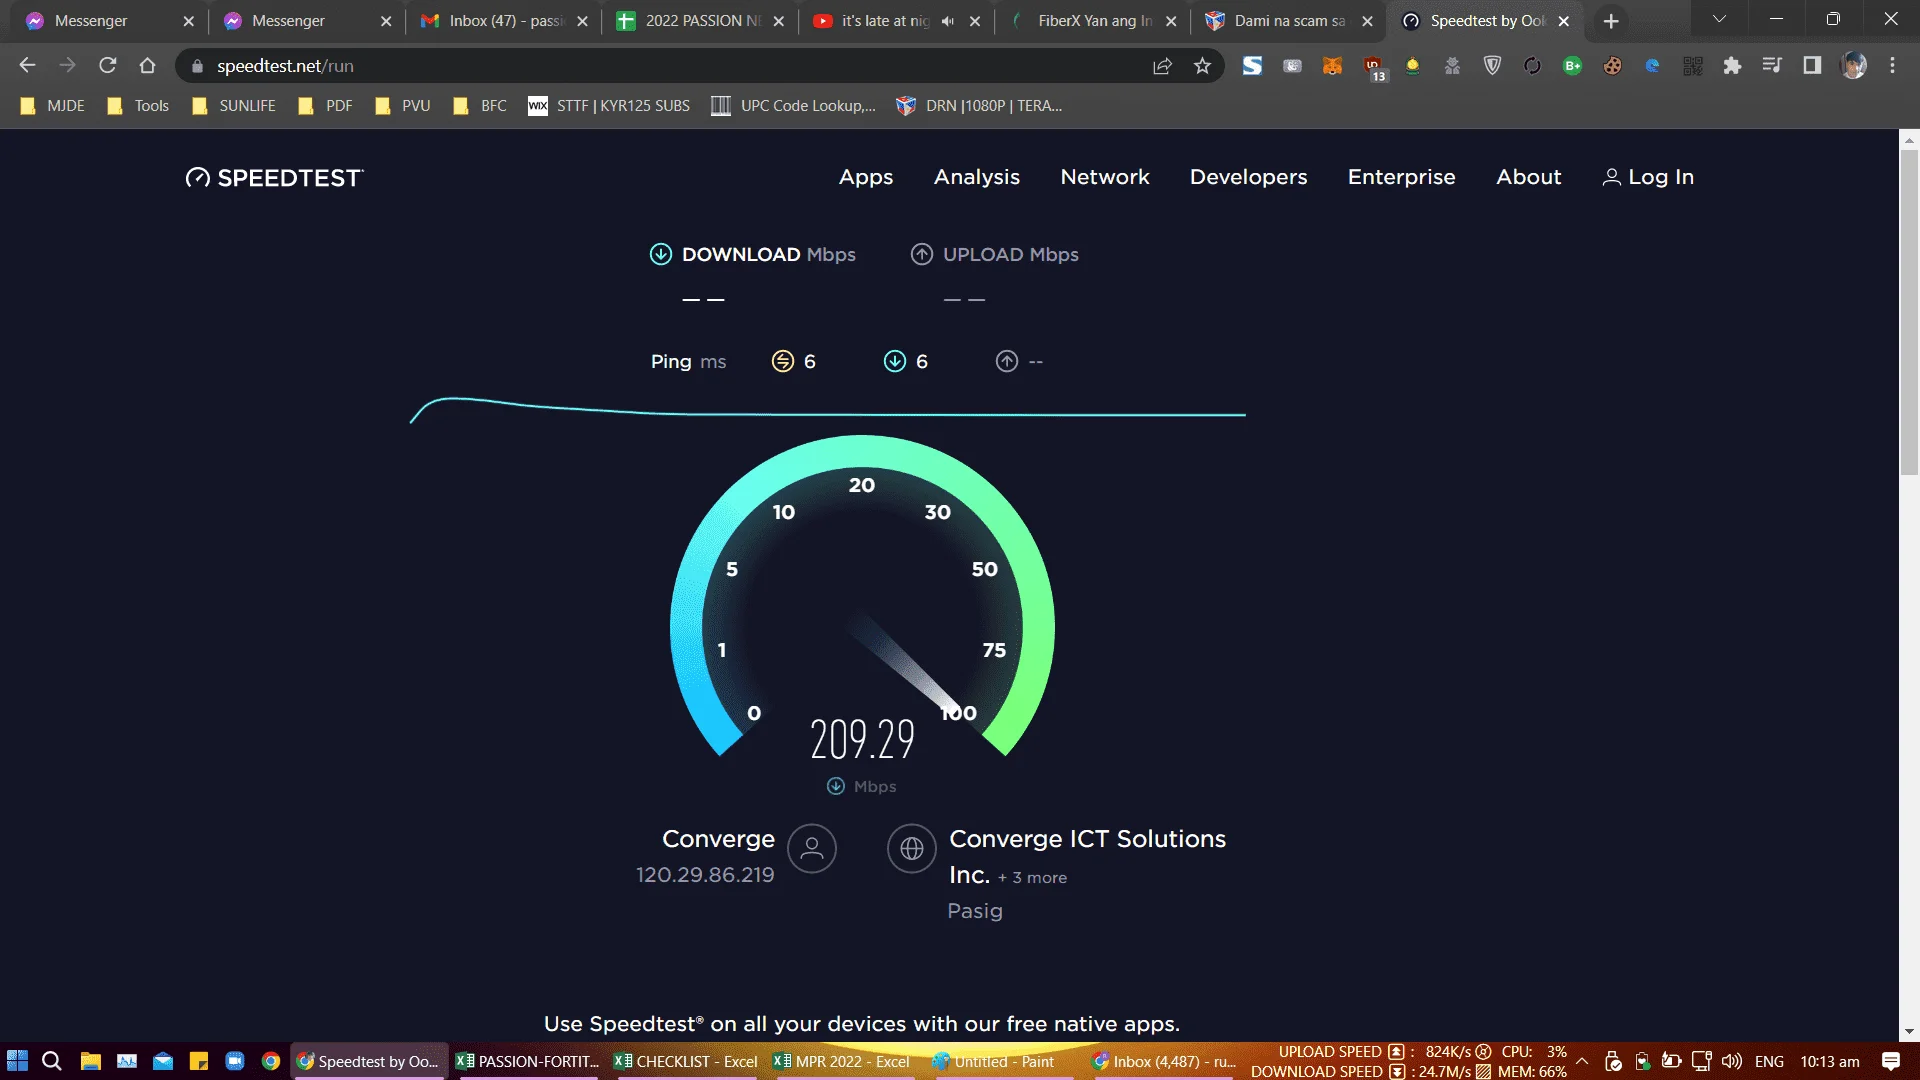Go to browser home page
This screenshot has width=1920, height=1080.
tap(148, 66)
